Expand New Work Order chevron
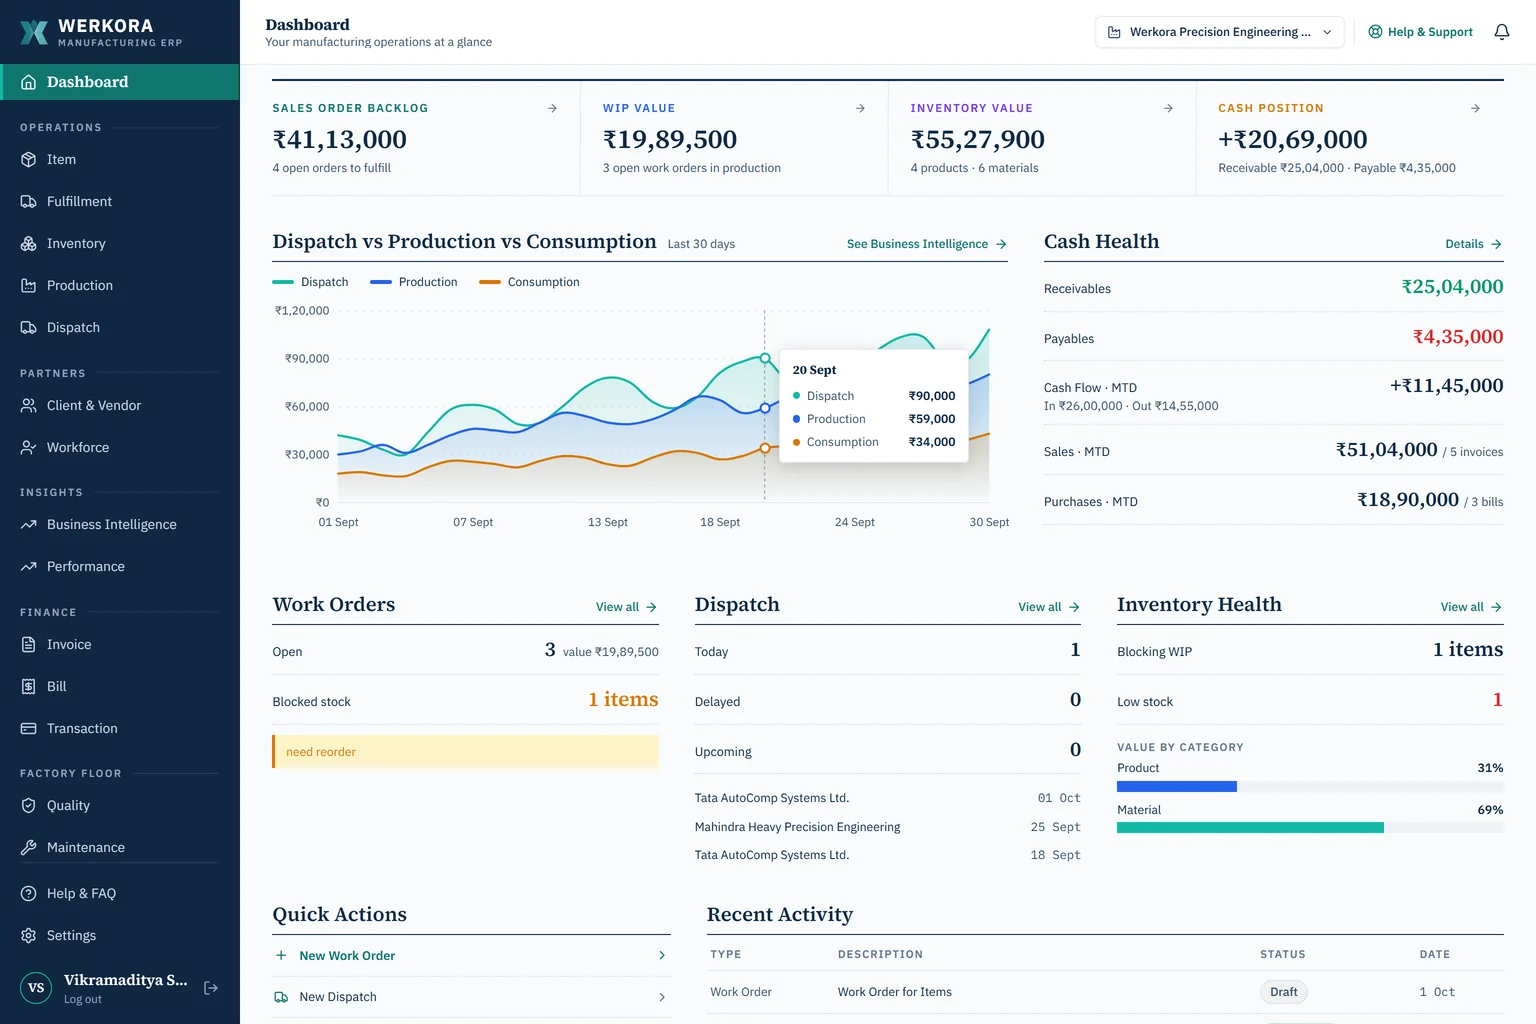Viewport: 1536px width, 1024px height. point(662,956)
